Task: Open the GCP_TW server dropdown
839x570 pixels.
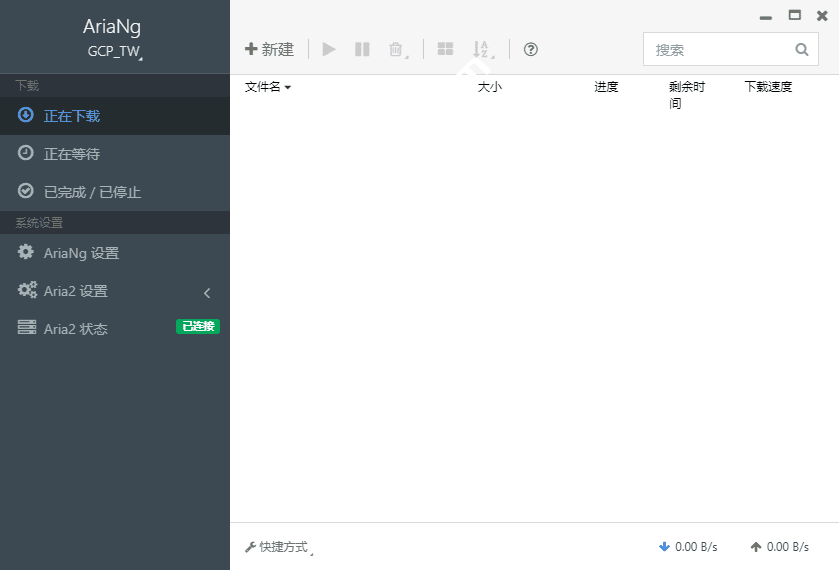Action: [x=114, y=51]
